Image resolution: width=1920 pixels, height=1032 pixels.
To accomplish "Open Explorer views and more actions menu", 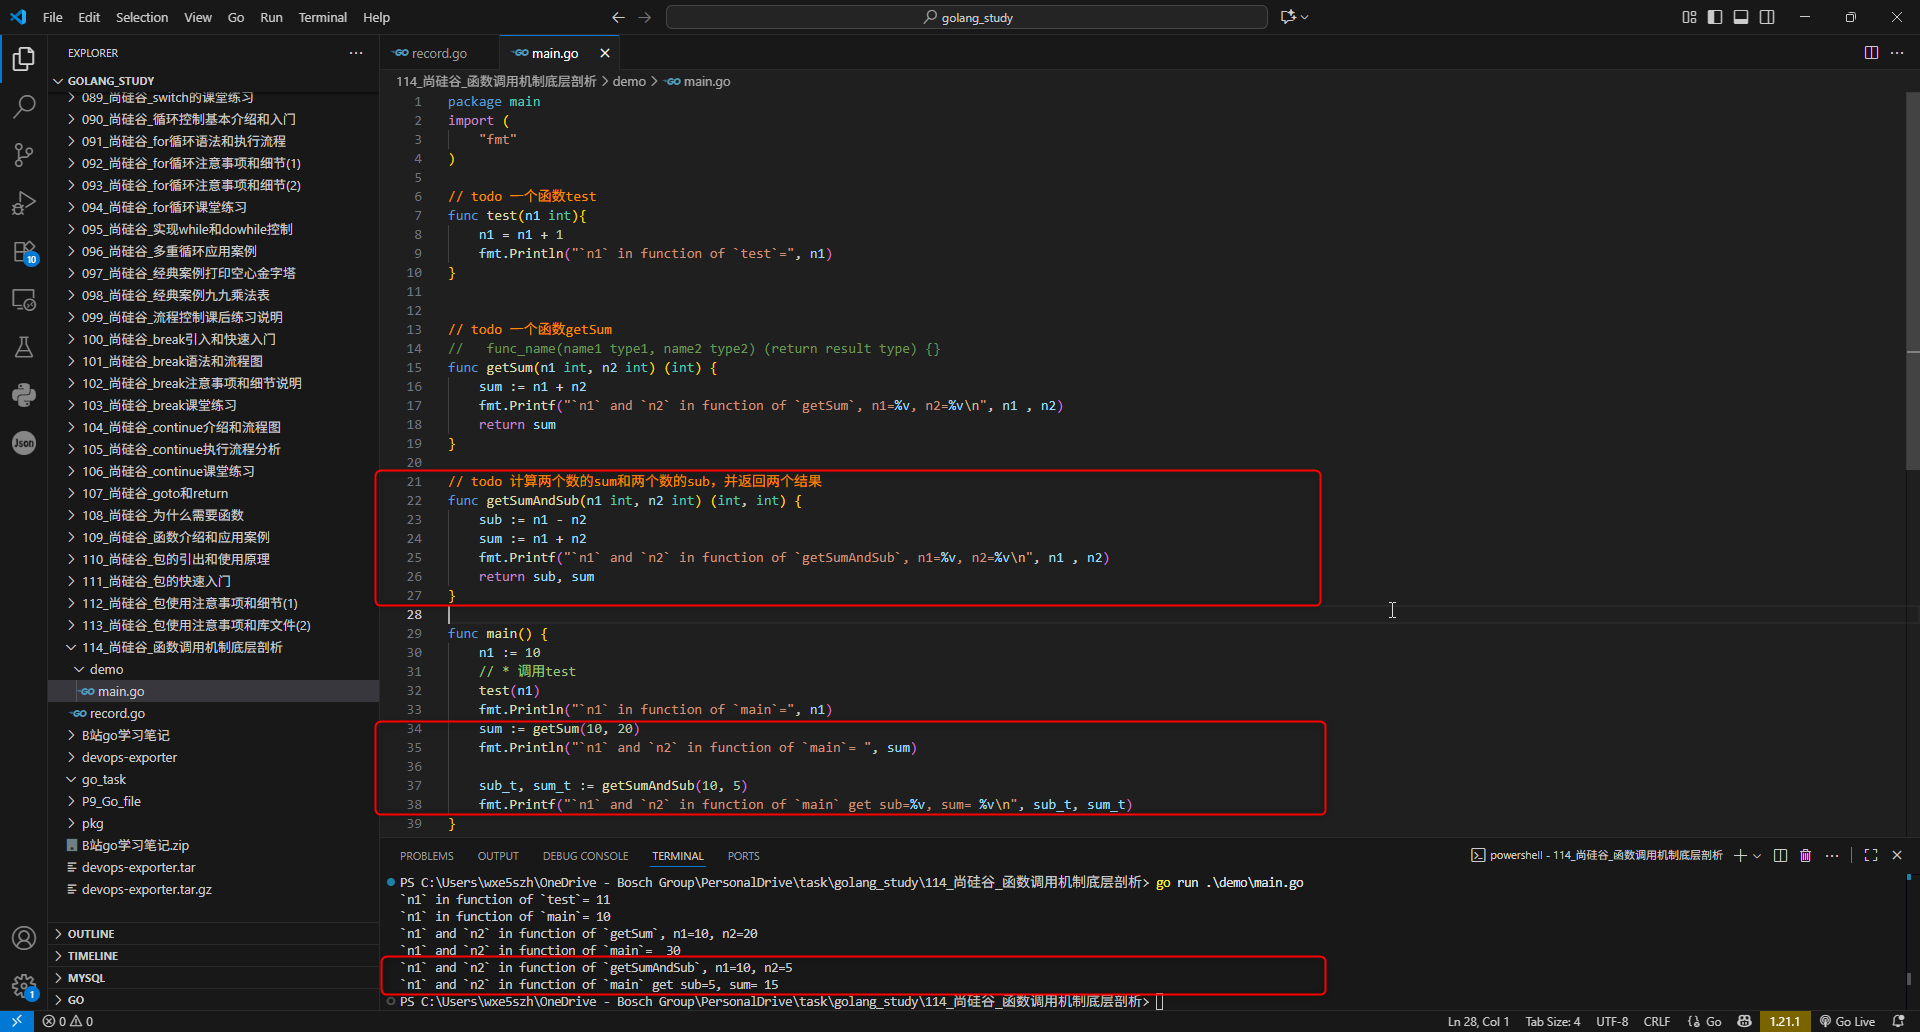I will (356, 53).
